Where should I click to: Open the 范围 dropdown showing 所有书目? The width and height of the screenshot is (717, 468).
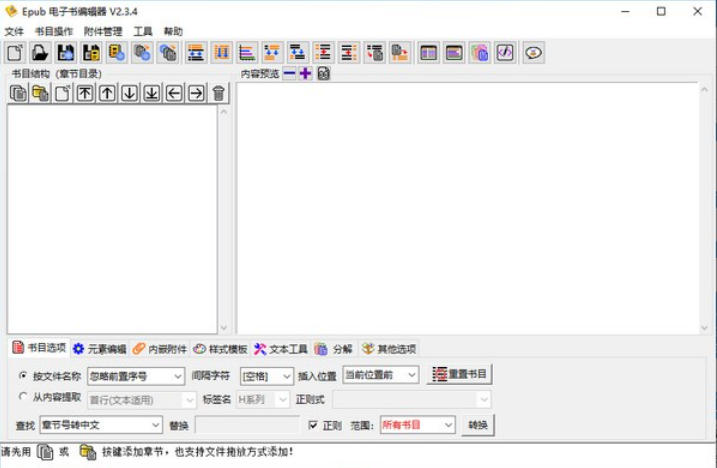tap(417, 425)
